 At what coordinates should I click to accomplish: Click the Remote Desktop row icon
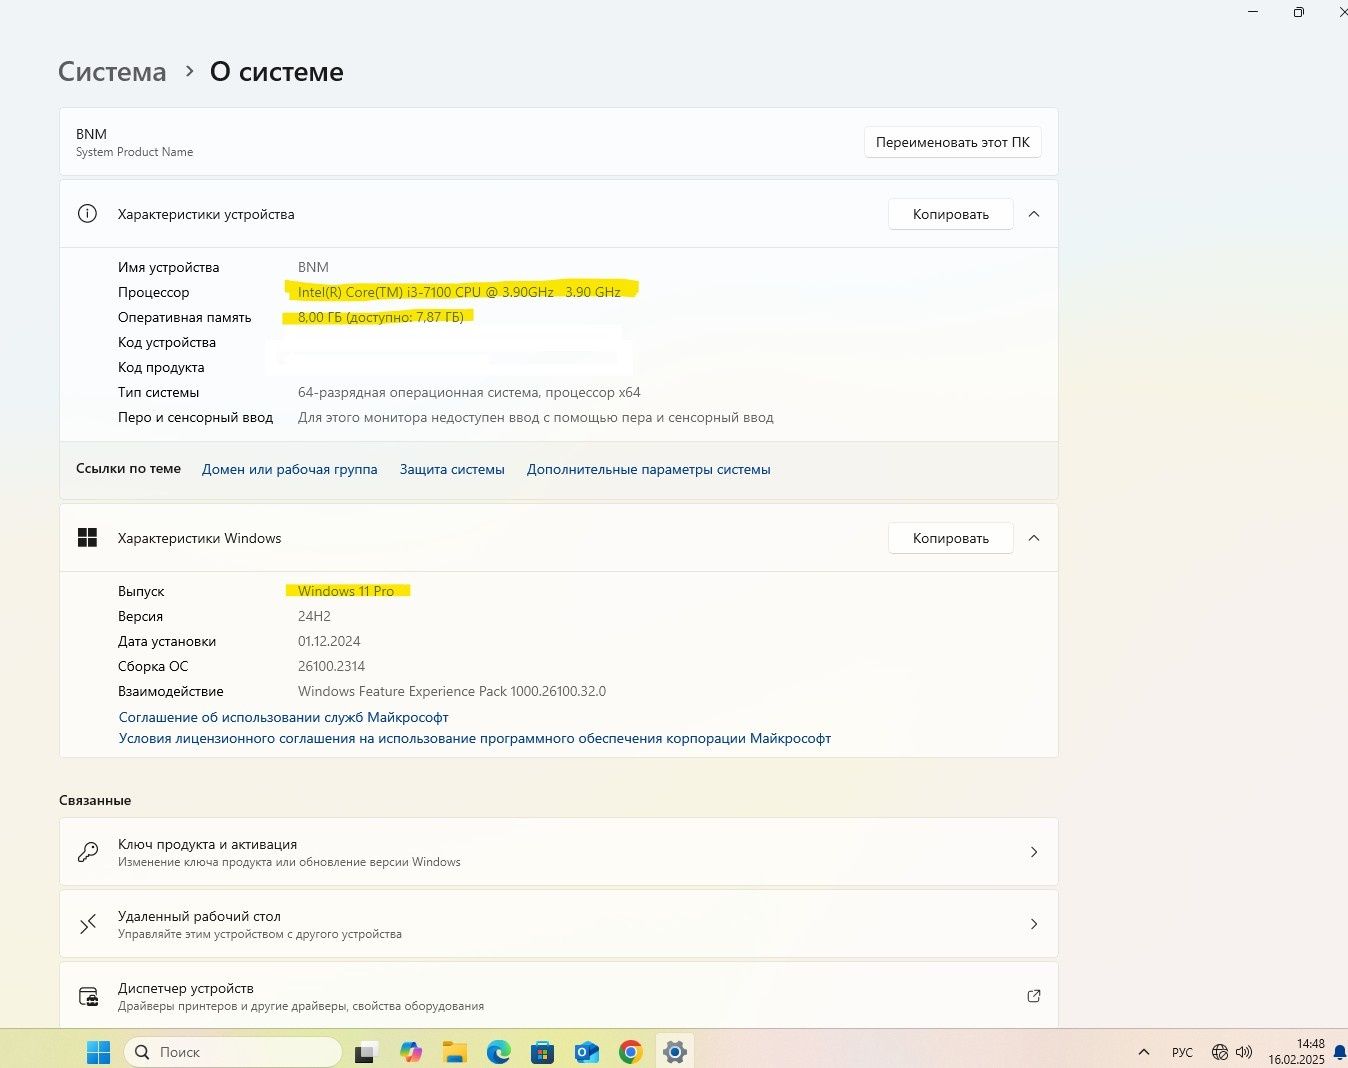tap(88, 924)
